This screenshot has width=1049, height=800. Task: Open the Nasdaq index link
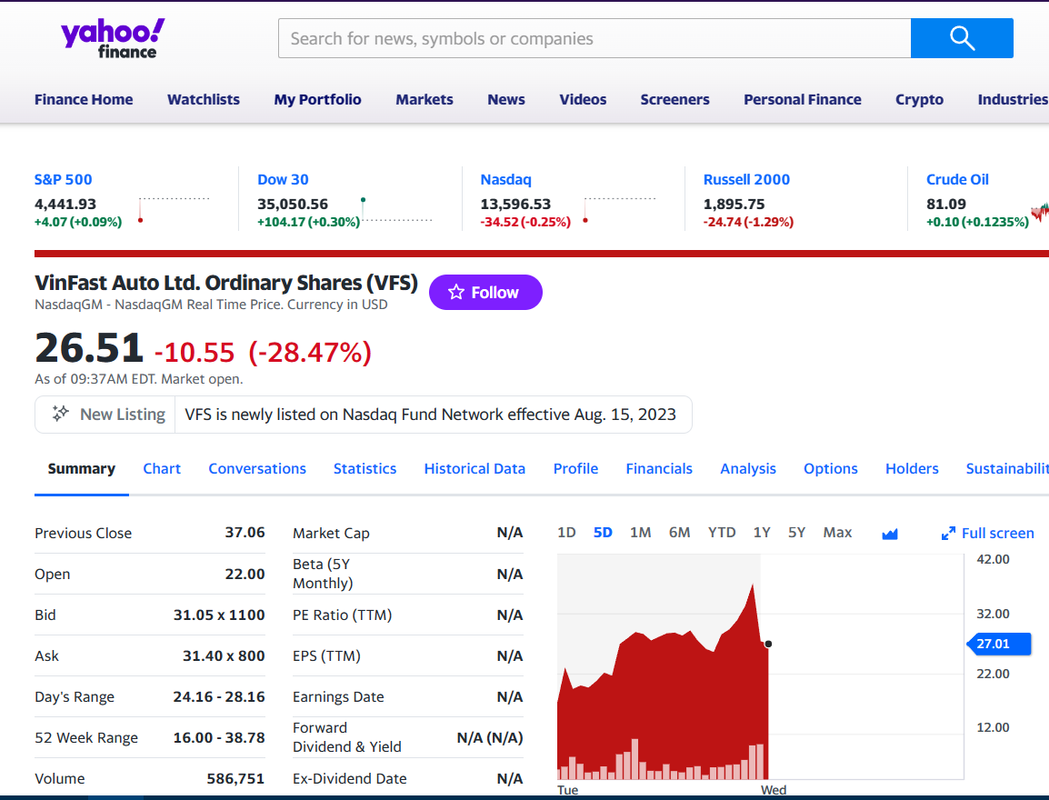click(506, 179)
